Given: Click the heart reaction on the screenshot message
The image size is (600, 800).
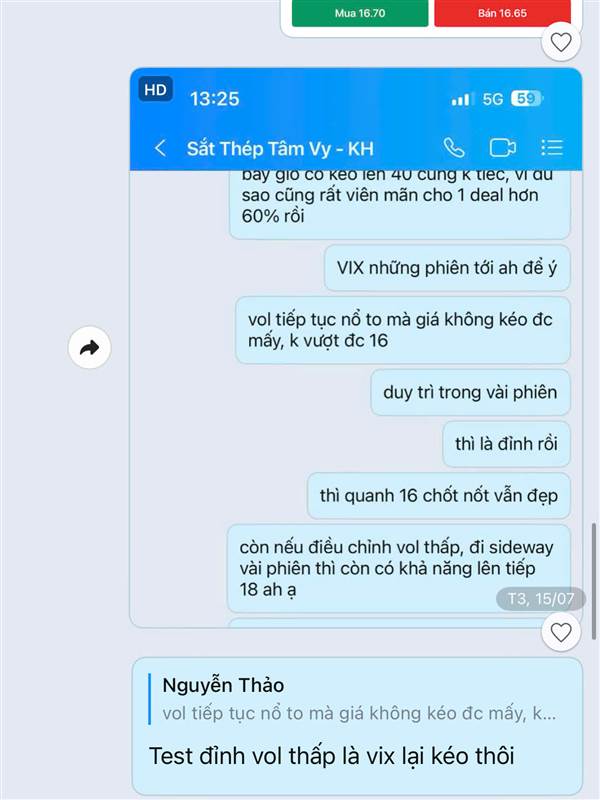Looking at the screenshot, I should pos(561,633).
